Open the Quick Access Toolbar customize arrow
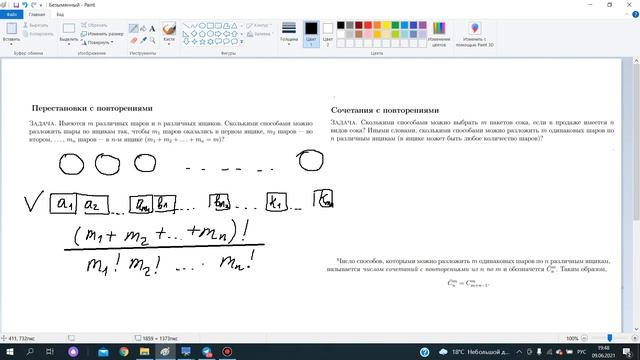The height and width of the screenshot is (360, 640). 41,5
